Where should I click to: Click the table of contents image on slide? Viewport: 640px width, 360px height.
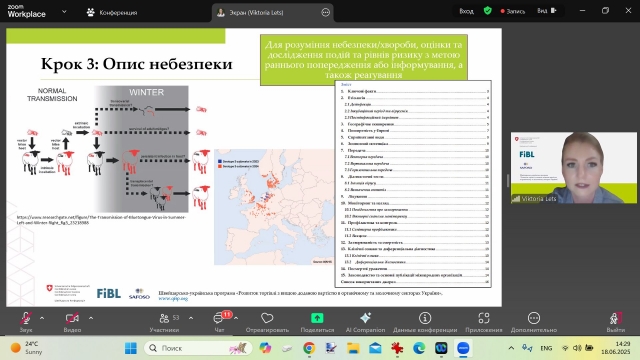pos(413,184)
